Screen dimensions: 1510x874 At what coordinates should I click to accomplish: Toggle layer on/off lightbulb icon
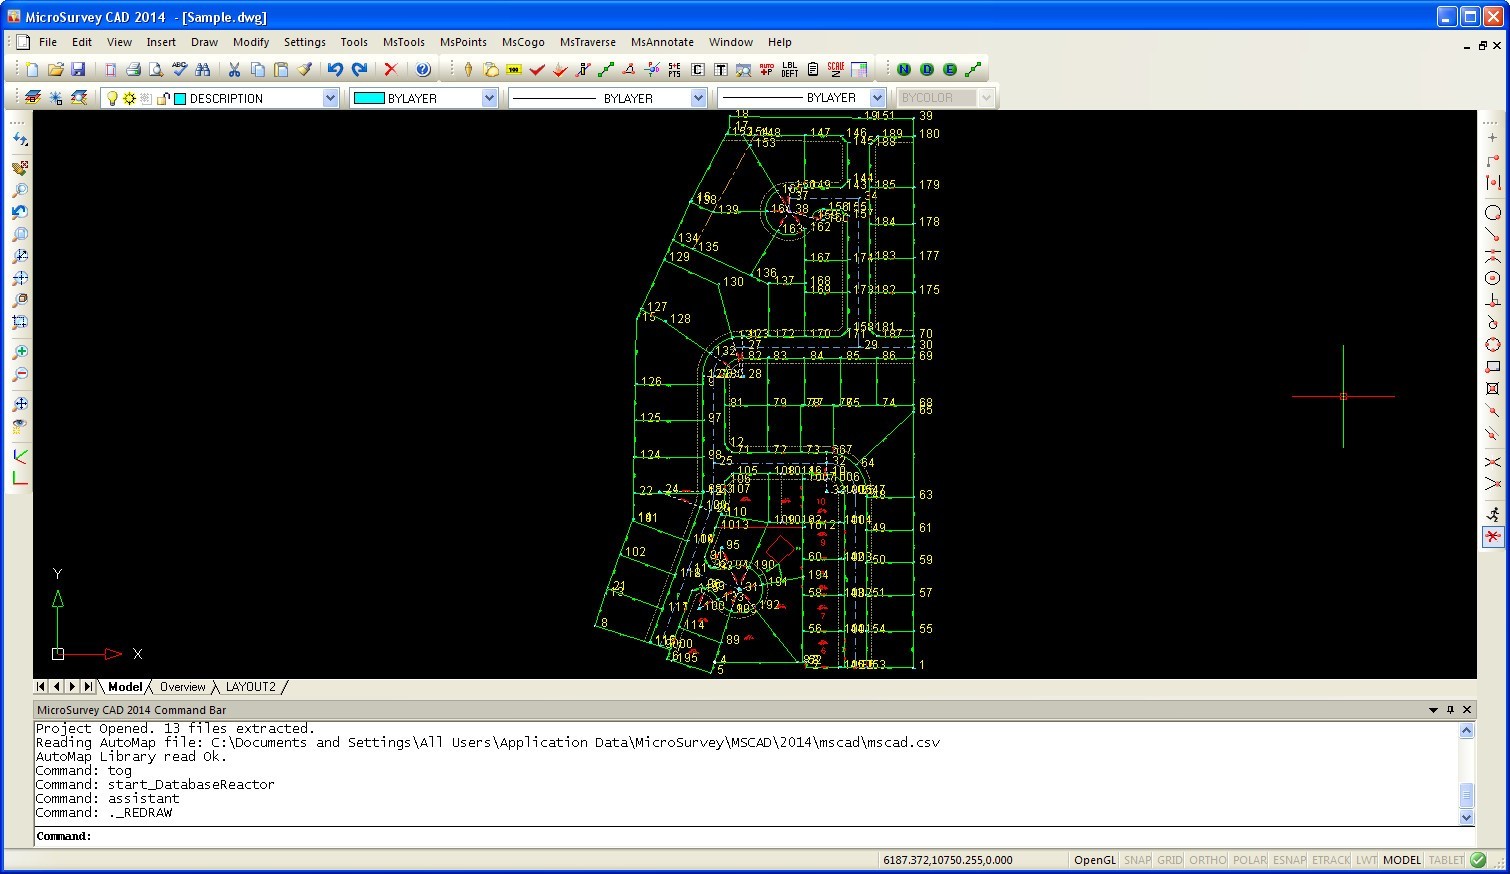(x=112, y=98)
